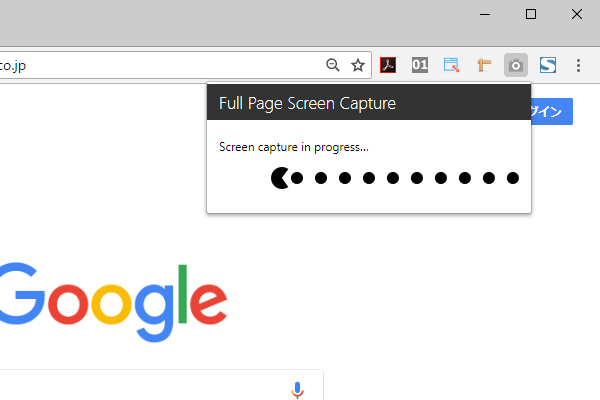Click the Pac-Man progress indicator
Viewport: 600px width, 400px height.
[280, 178]
